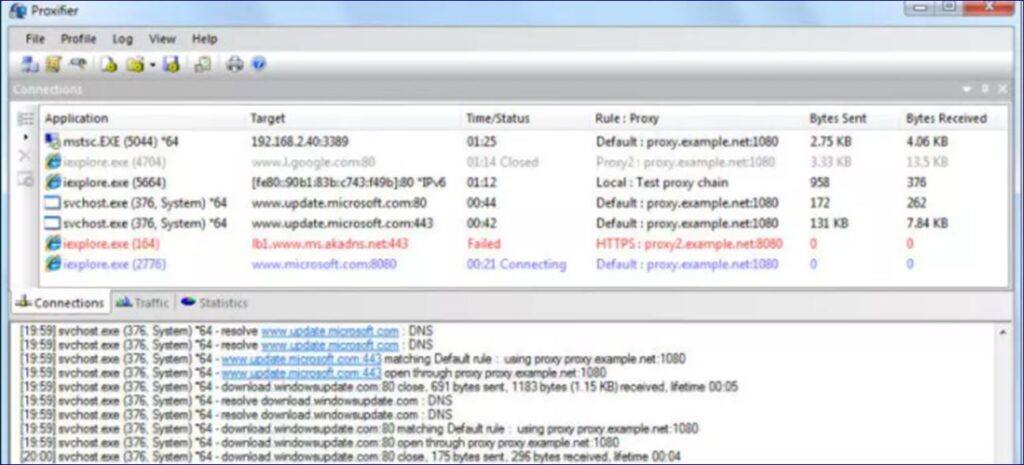1024x465 pixels.
Task: Open the Log menu
Action: coord(122,39)
